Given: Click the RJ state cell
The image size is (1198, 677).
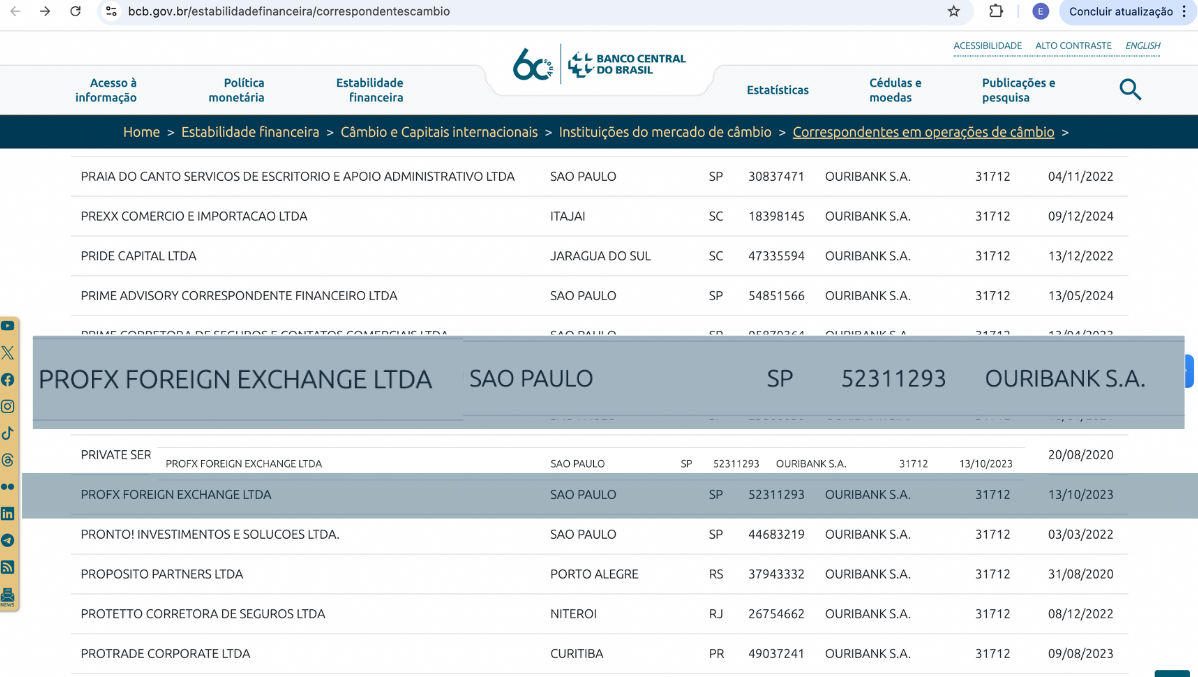Looking at the screenshot, I should click(716, 614).
